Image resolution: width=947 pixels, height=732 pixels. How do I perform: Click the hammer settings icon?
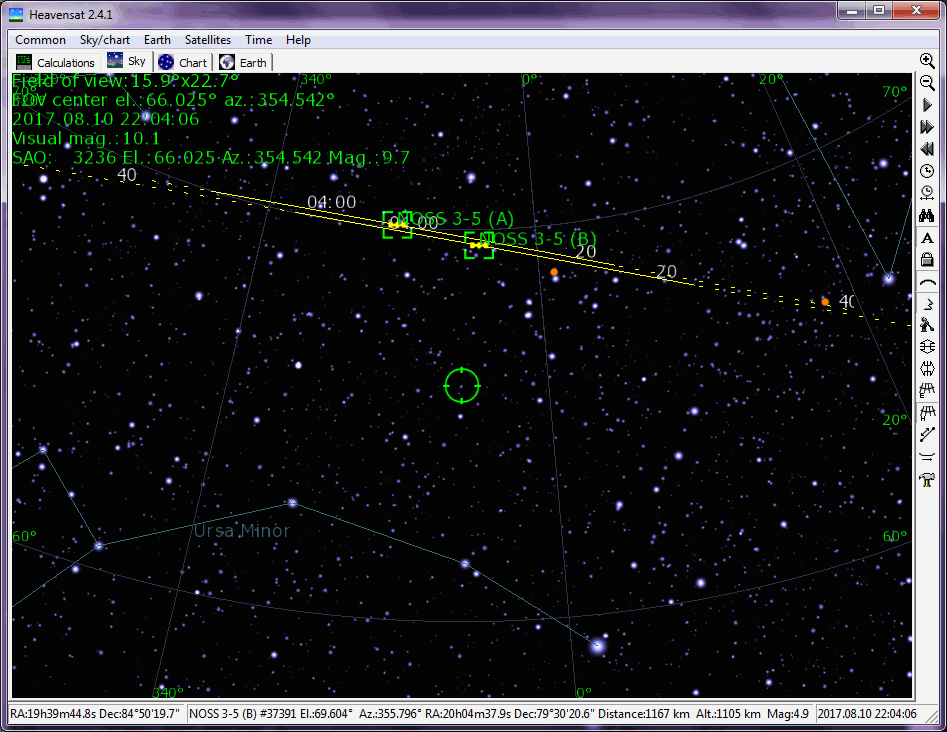pyautogui.click(x=927, y=480)
